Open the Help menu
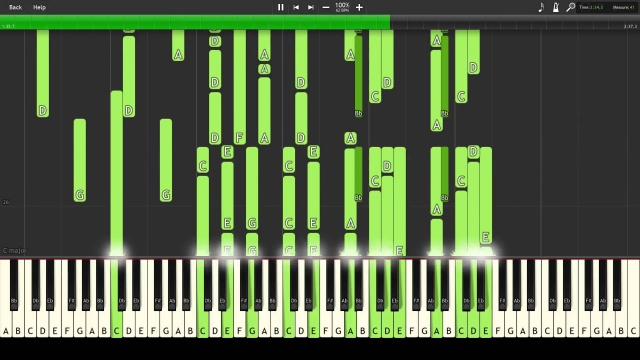The image size is (640, 360). (x=39, y=7)
